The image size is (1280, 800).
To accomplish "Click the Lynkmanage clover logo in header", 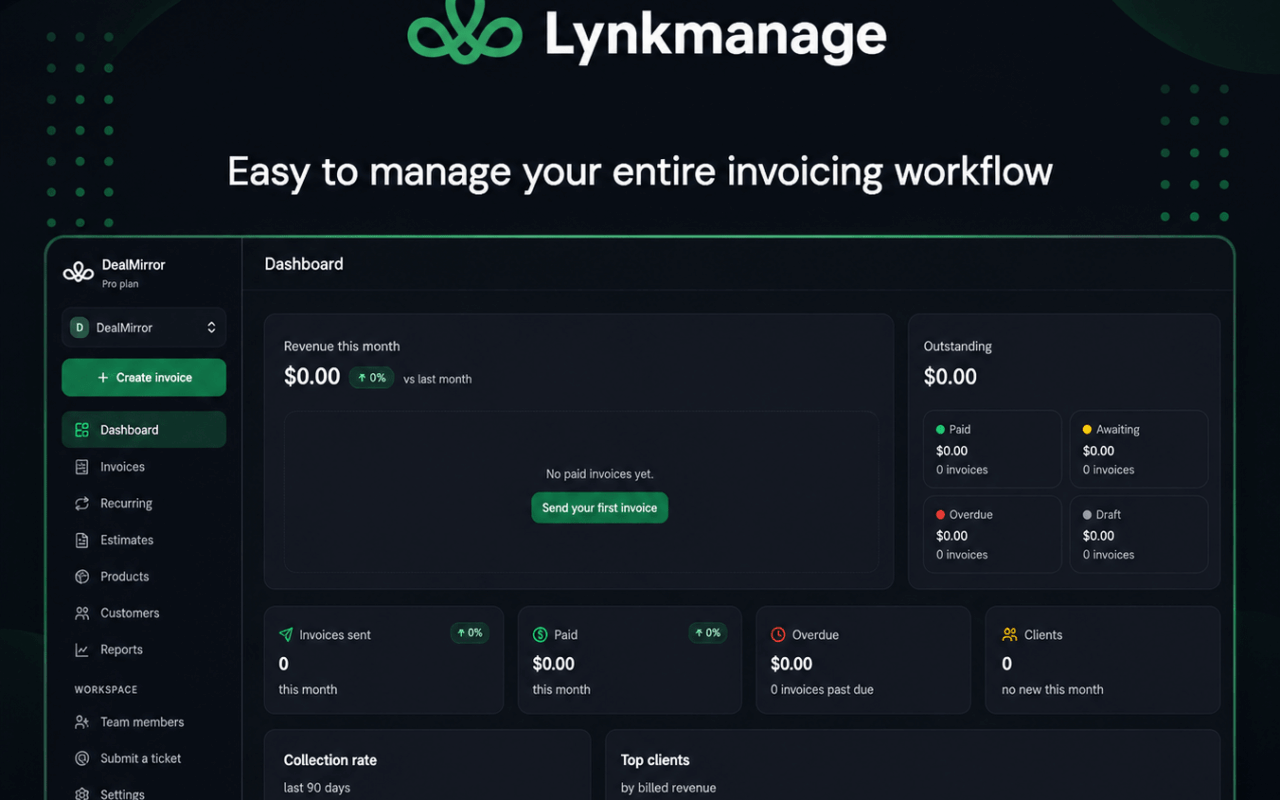I will (x=464, y=31).
